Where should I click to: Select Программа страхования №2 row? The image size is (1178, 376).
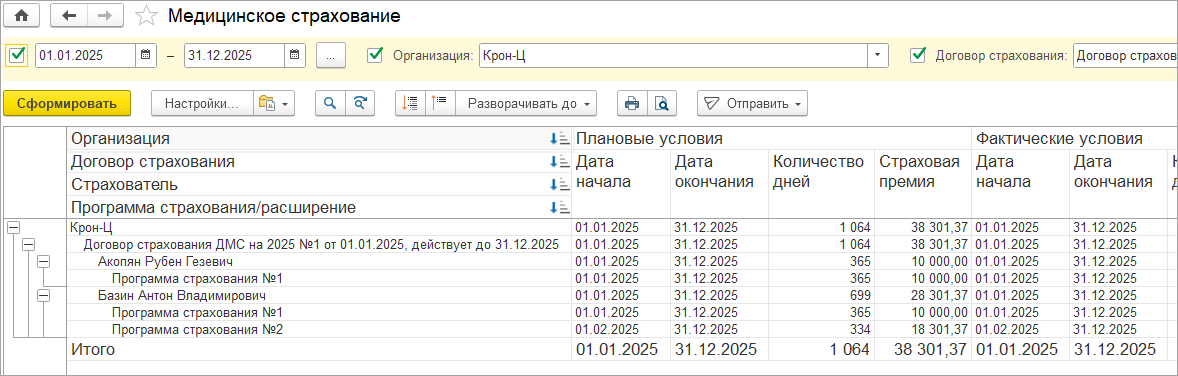(319, 329)
